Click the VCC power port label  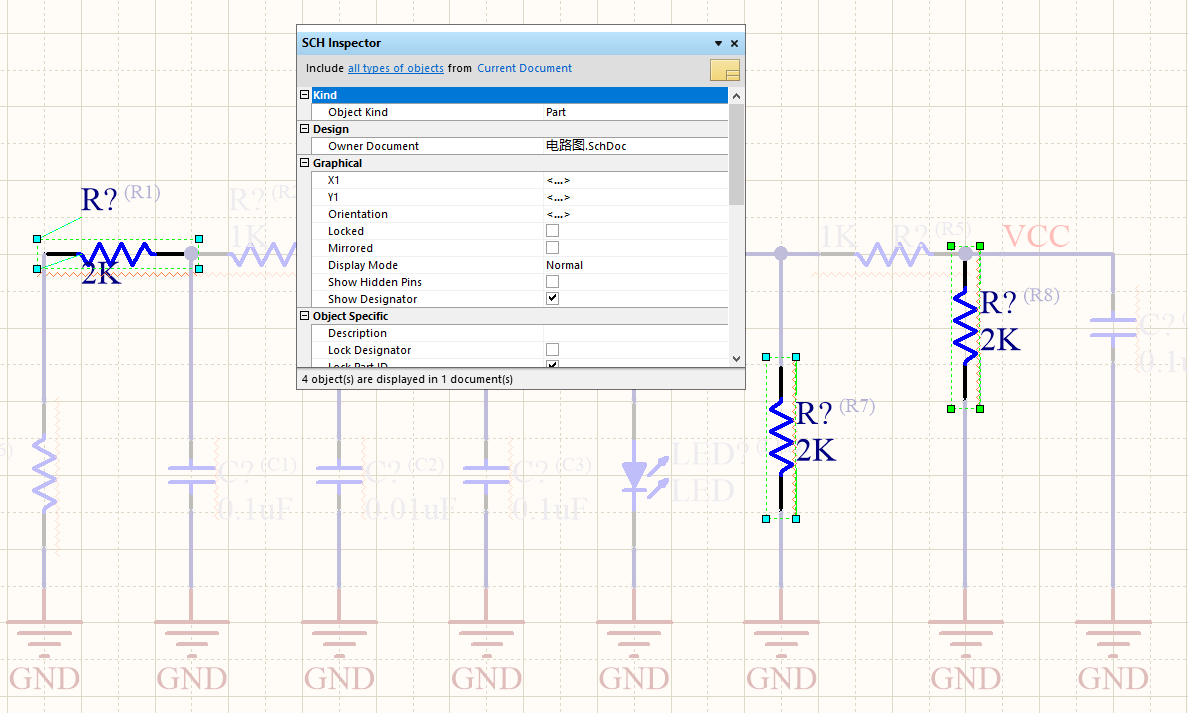coord(1036,236)
